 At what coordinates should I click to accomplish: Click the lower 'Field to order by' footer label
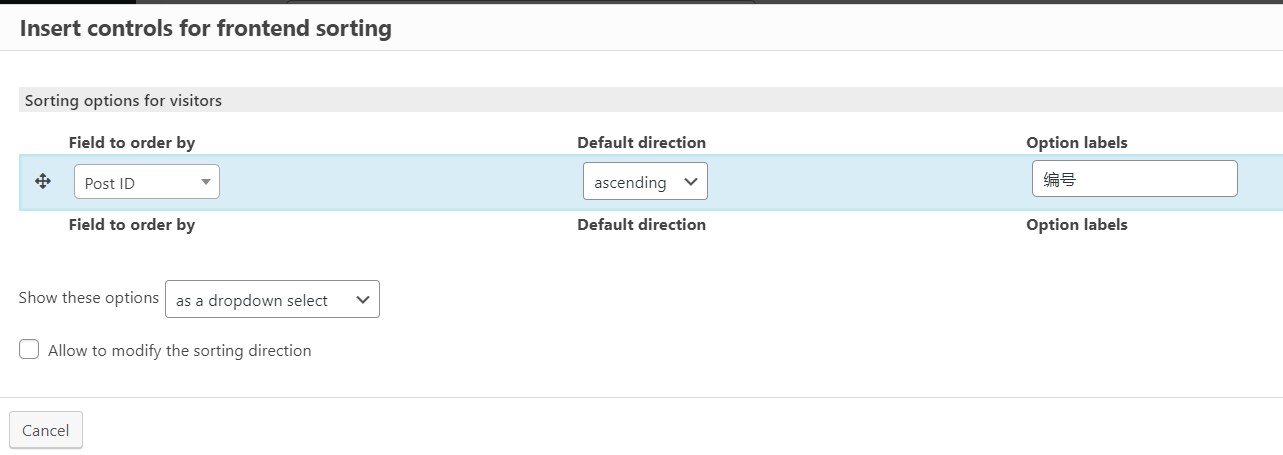(132, 224)
